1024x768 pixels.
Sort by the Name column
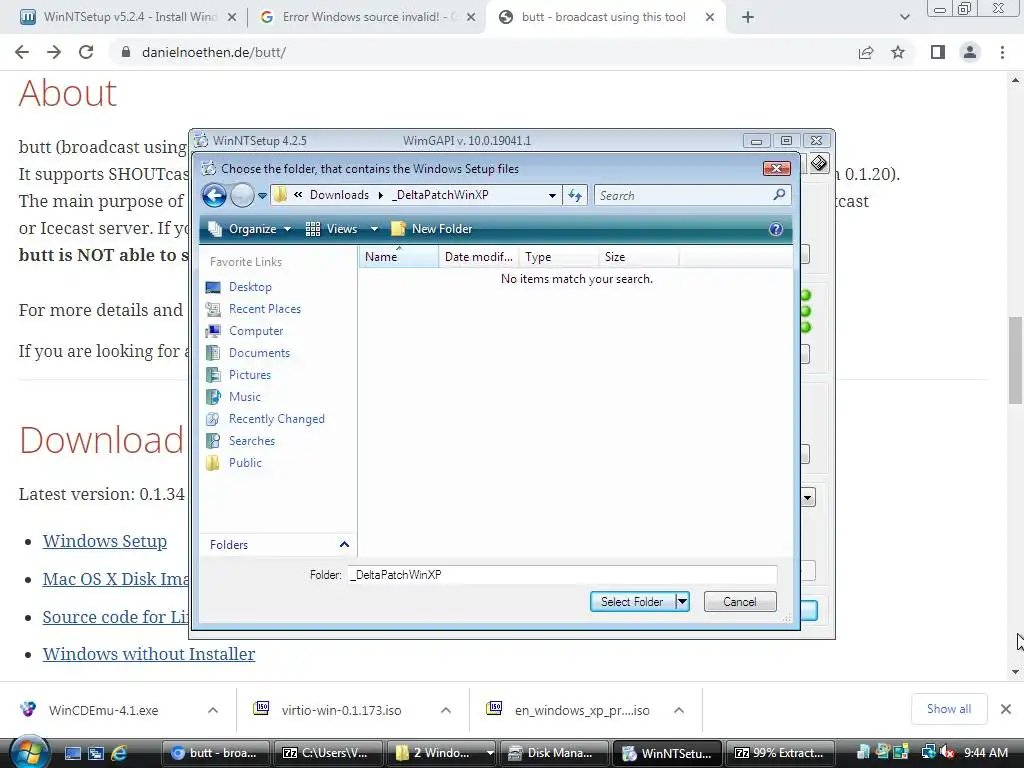tap(398, 257)
